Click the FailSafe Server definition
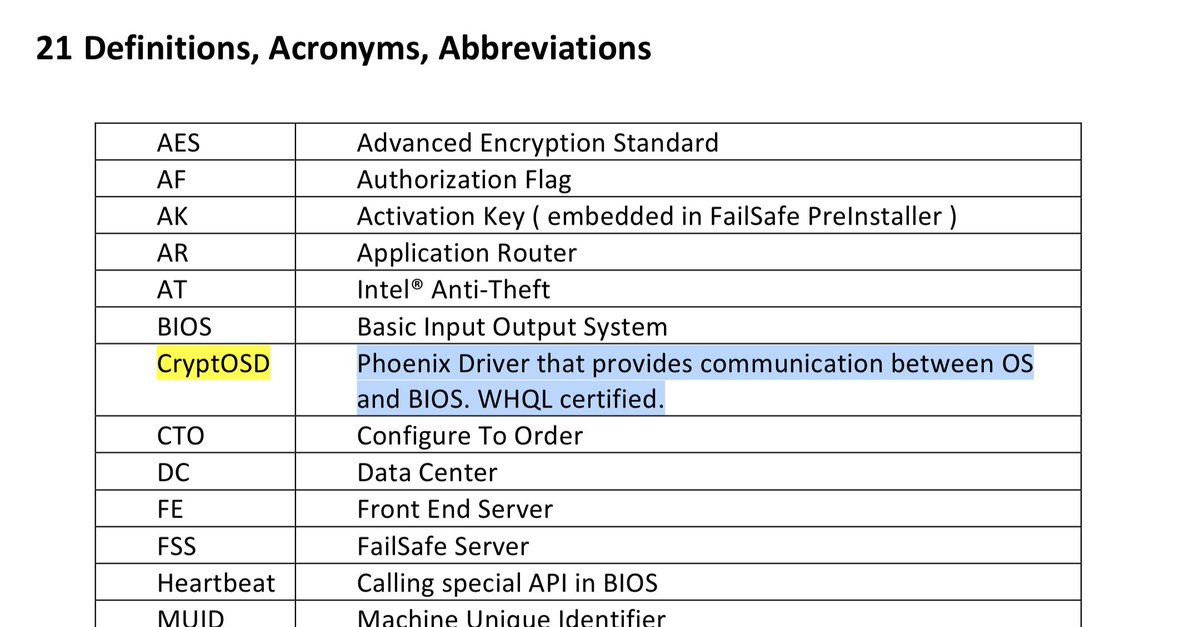The height and width of the screenshot is (627, 1200). [442, 547]
